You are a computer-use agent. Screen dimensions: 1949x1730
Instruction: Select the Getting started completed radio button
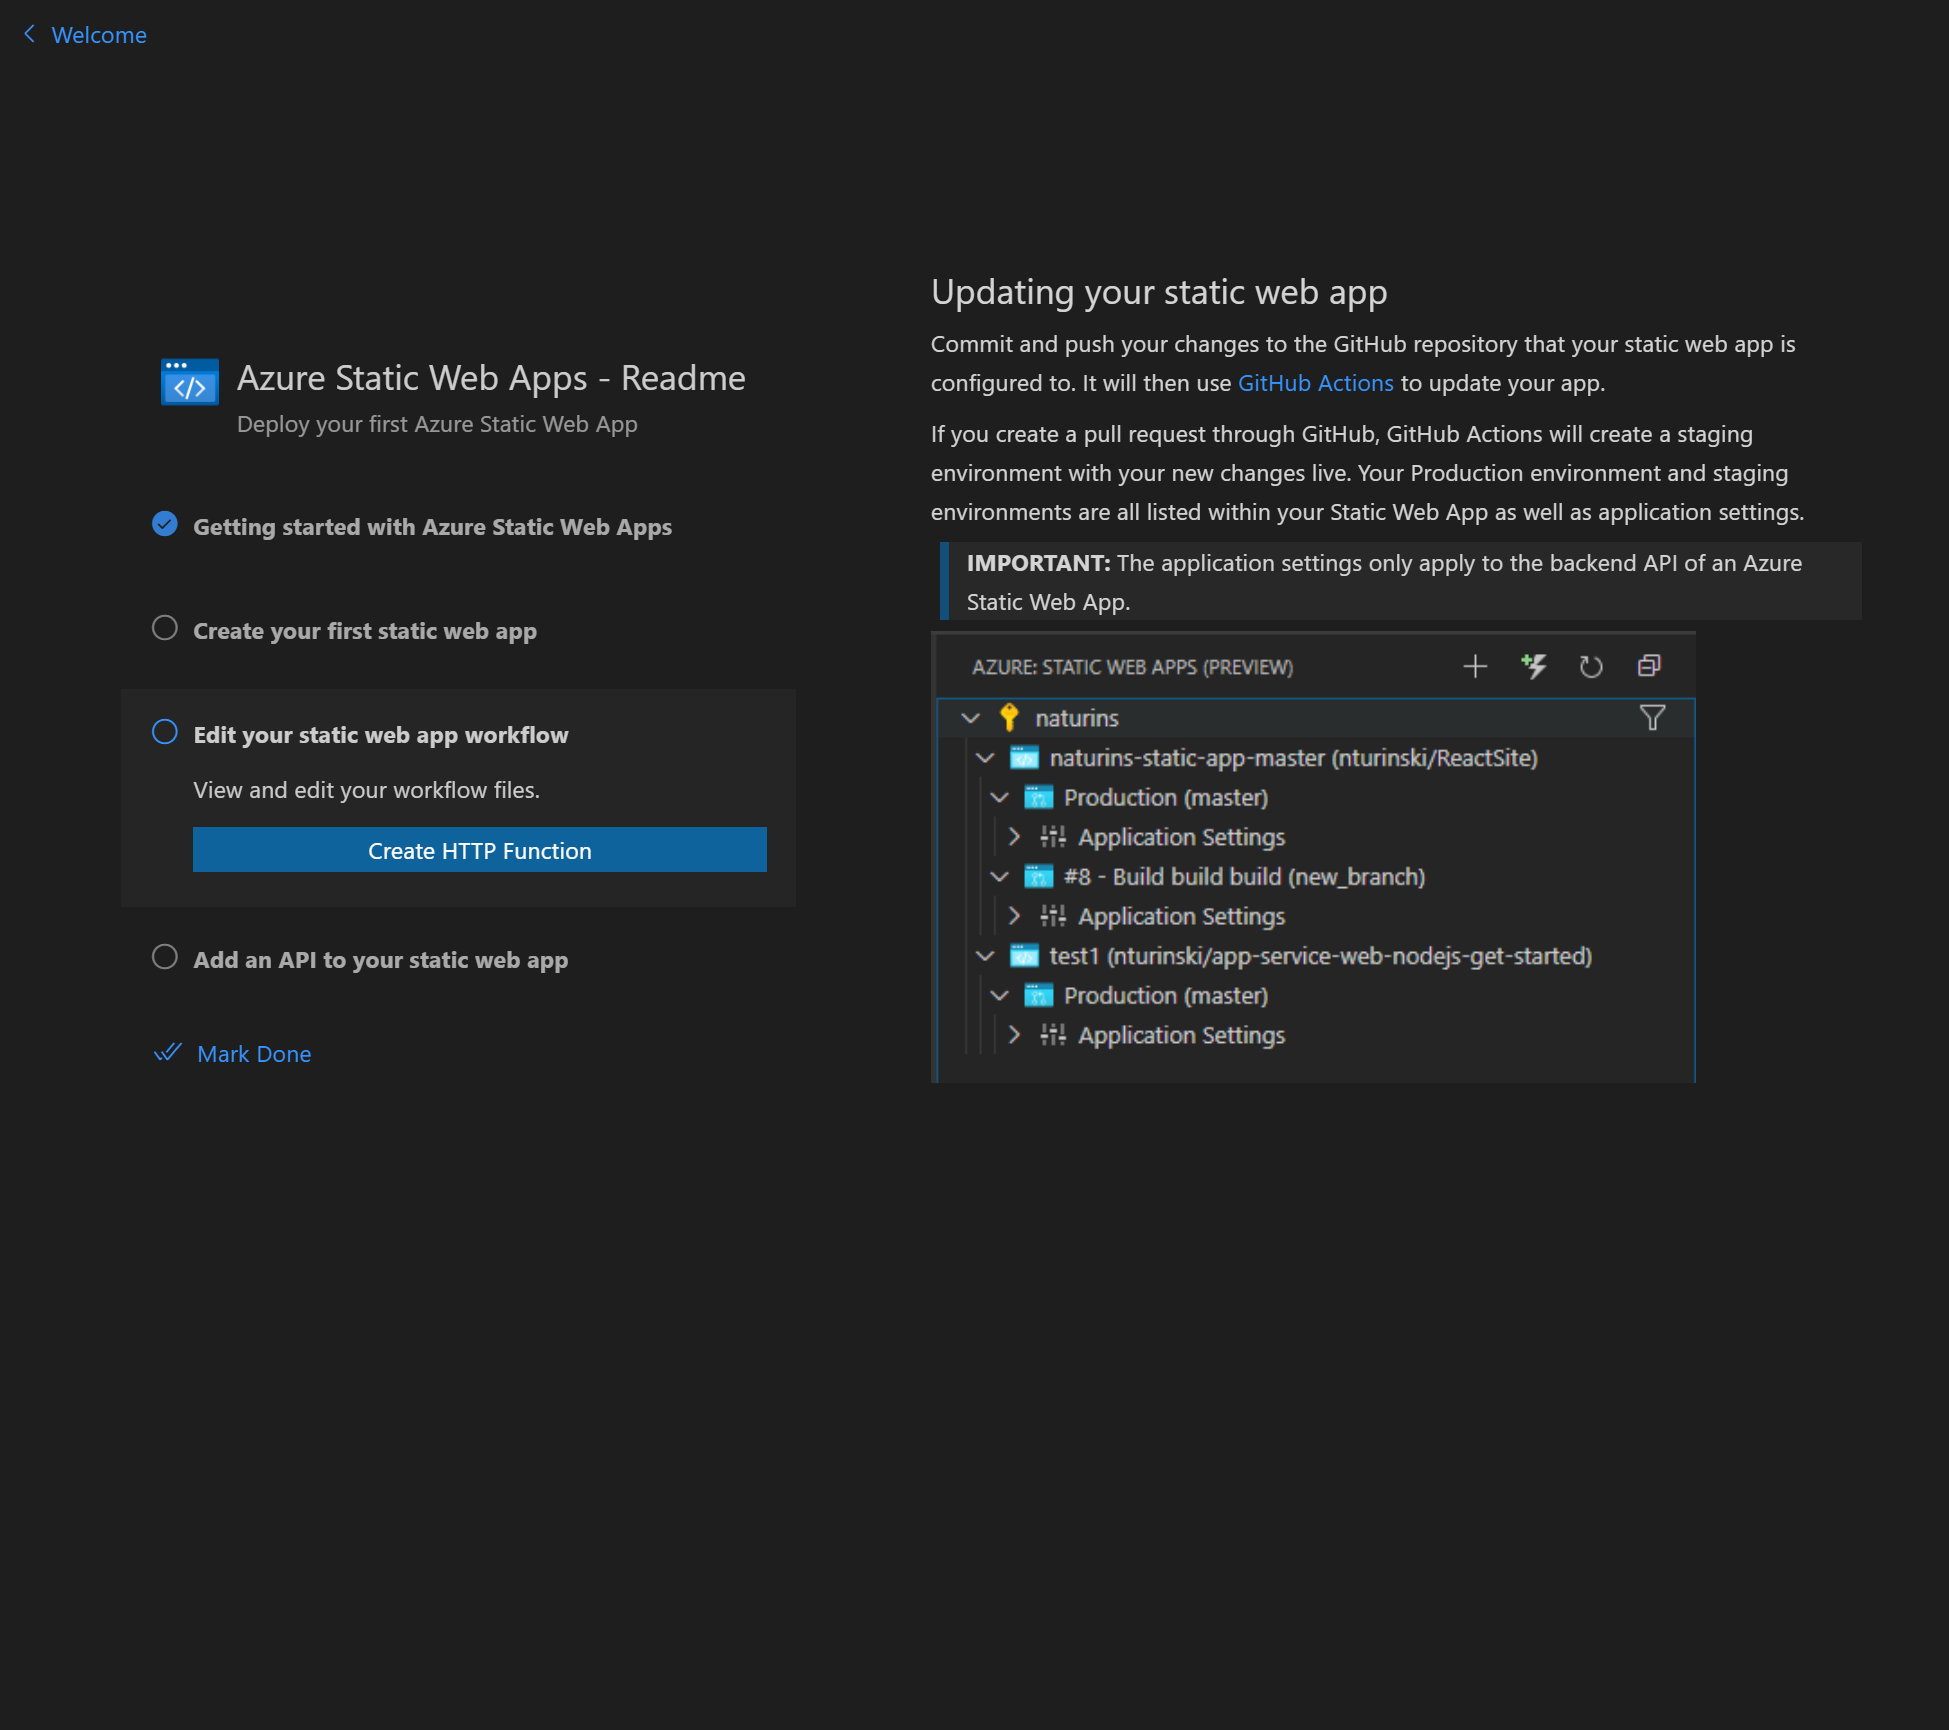pyautogui.click(x=164, y=523)
